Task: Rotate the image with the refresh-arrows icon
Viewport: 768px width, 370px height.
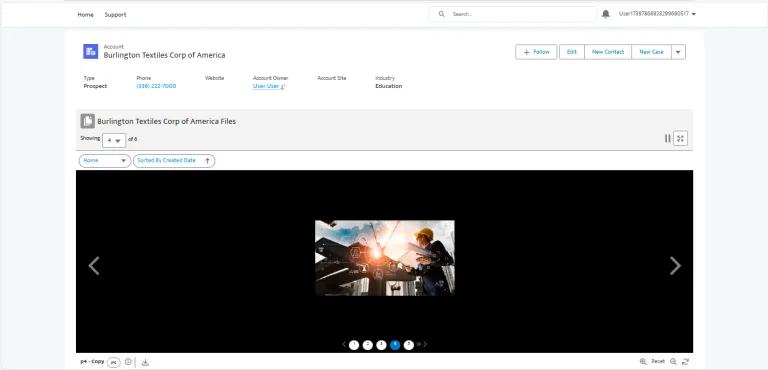Action: [685, 362]
